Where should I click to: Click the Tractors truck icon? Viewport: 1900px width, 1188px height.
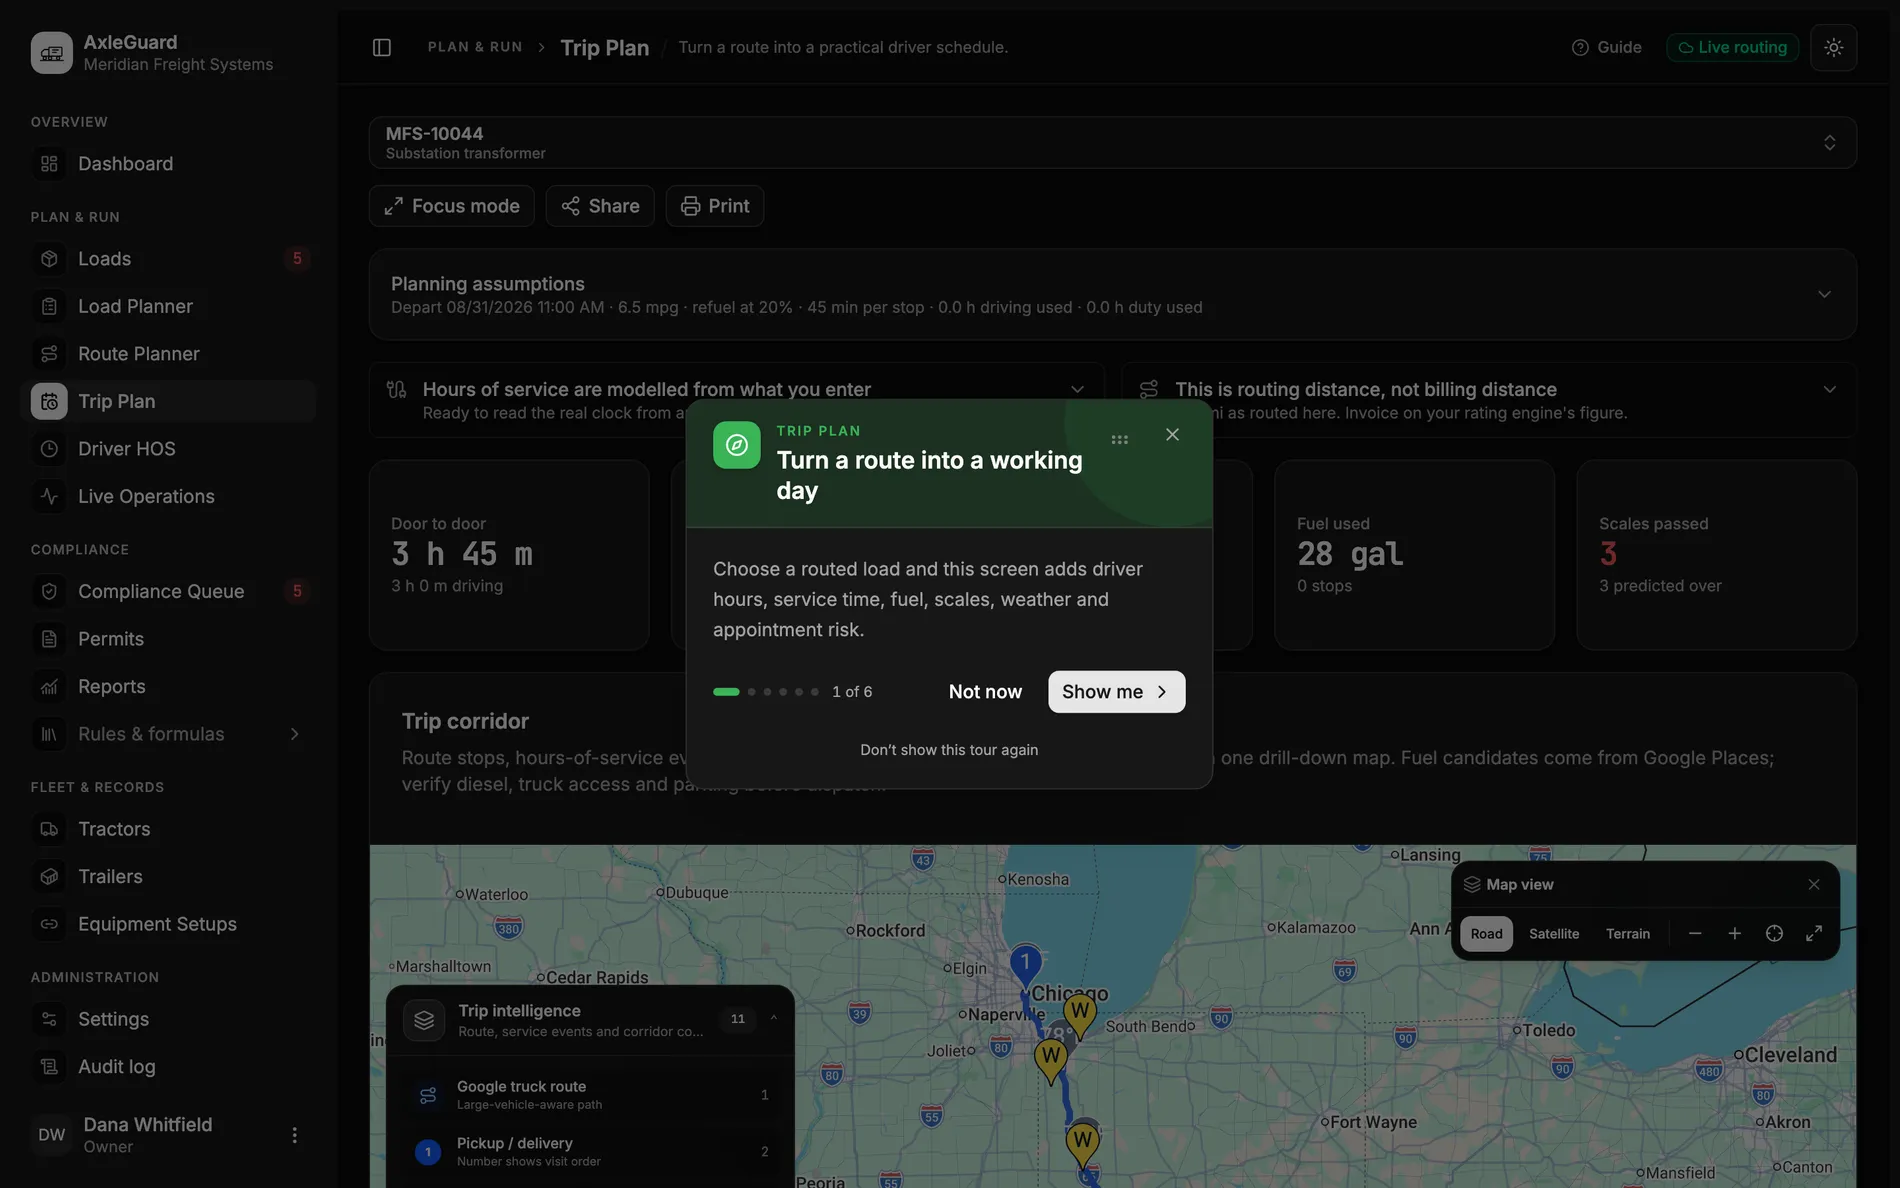point(49,829)
